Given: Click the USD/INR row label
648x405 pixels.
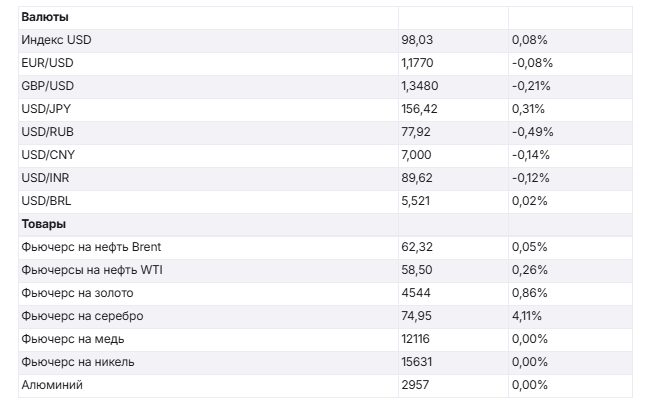Looking at the screenshot, I should point(45,178).
